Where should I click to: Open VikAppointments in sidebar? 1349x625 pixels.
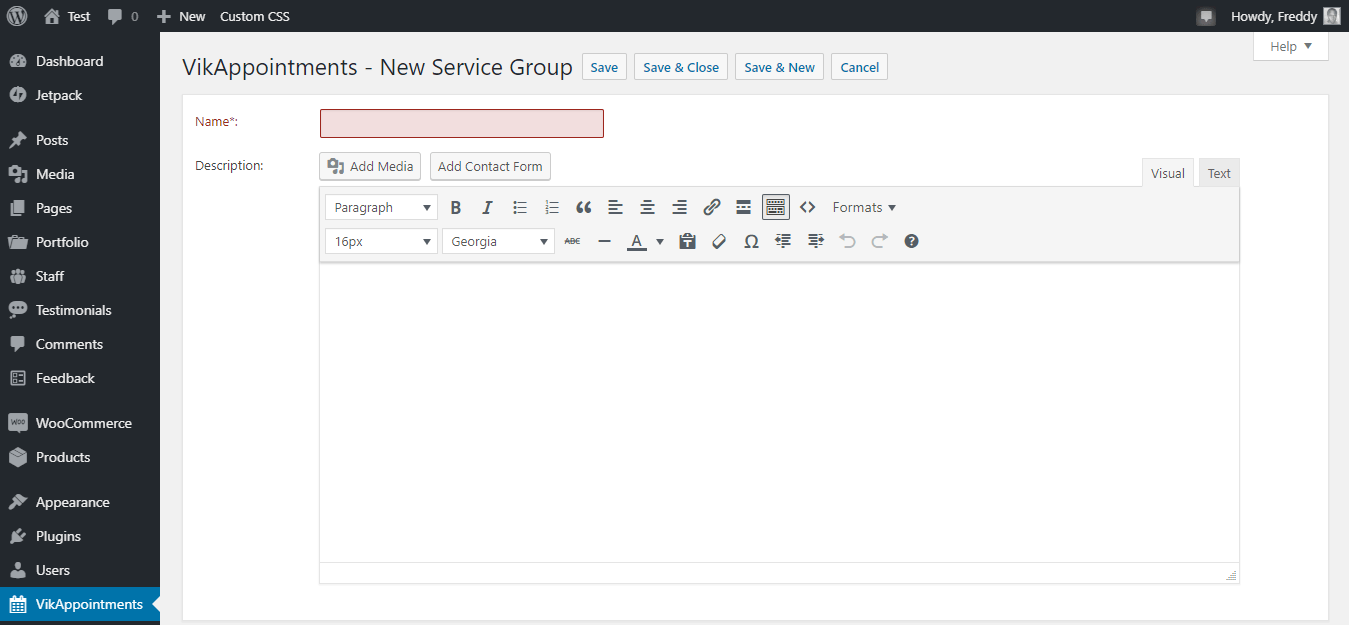pos(80,604)
